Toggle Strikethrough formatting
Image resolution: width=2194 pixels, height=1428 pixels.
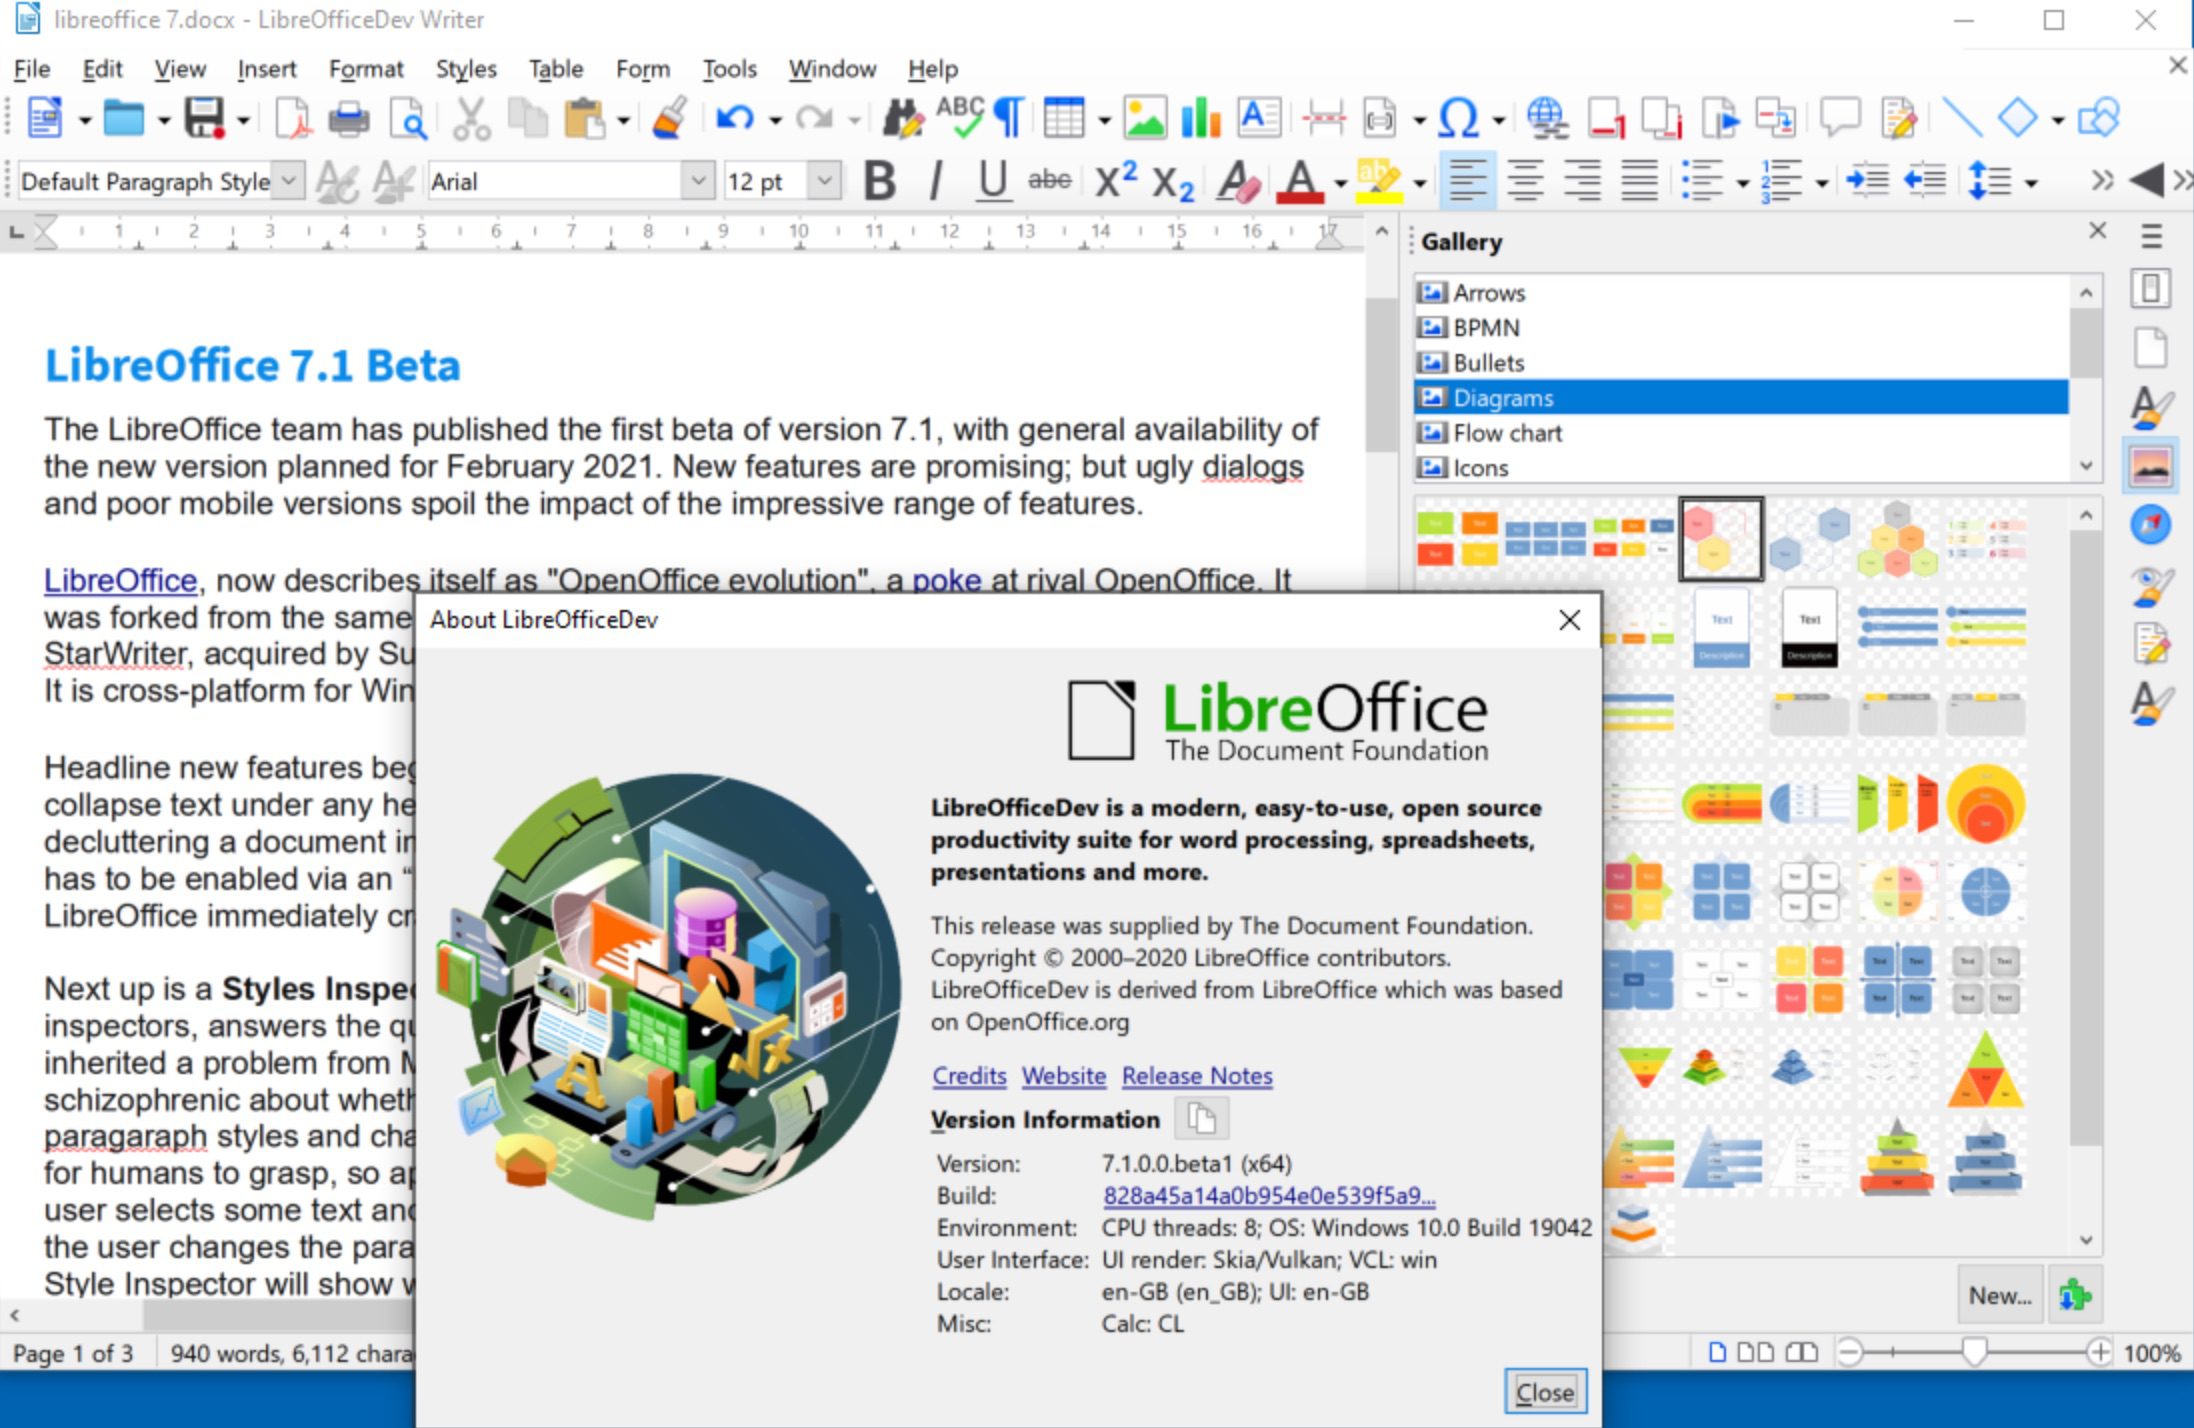point(1050,180)
